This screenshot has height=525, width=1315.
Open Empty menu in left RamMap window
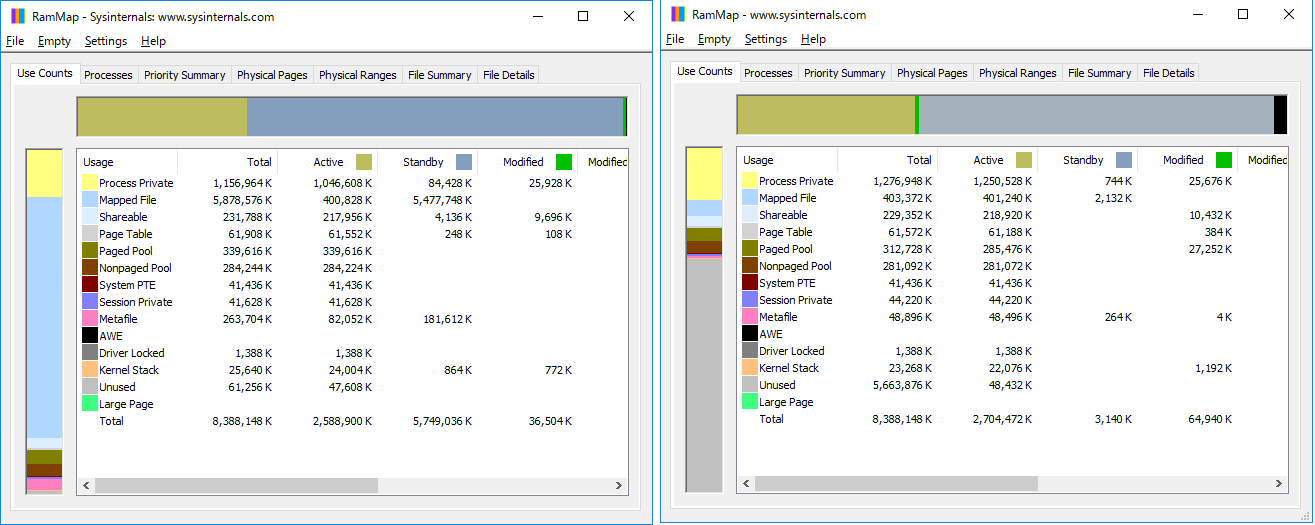pyautogui.click(x=54, y=41)
